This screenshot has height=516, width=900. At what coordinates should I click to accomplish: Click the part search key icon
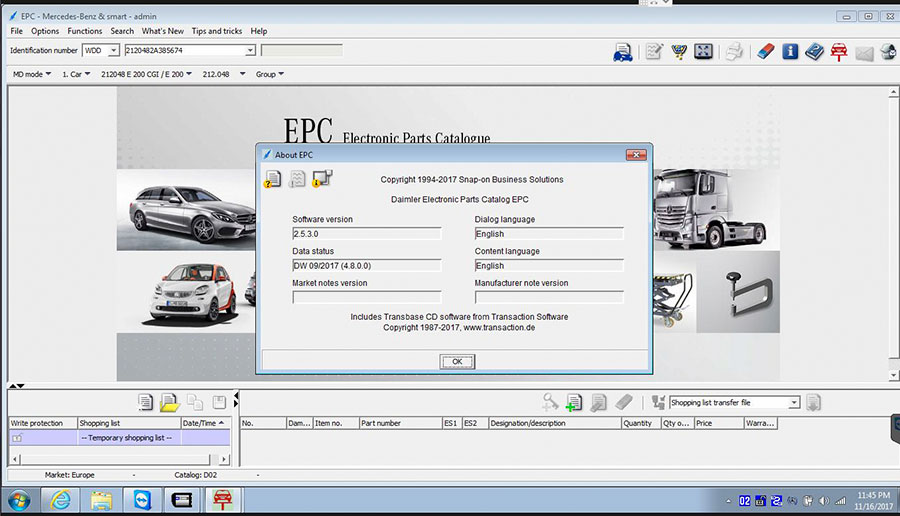pos(550,402)
